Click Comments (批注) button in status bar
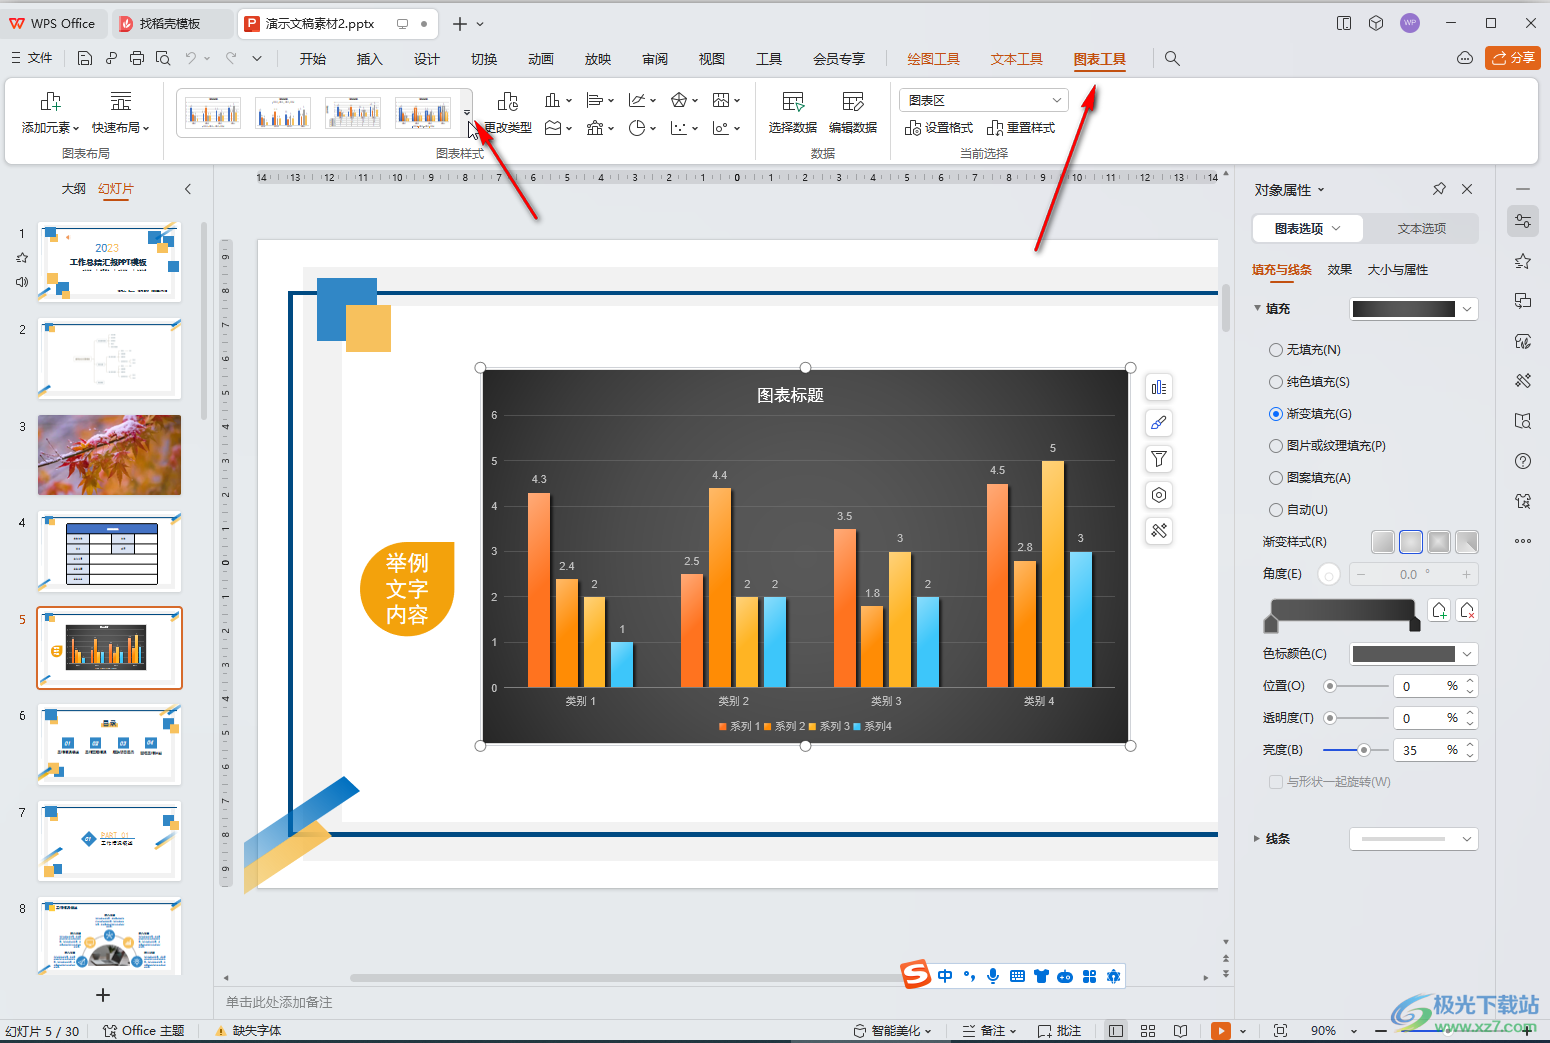 click(x=1059, y=1031)
